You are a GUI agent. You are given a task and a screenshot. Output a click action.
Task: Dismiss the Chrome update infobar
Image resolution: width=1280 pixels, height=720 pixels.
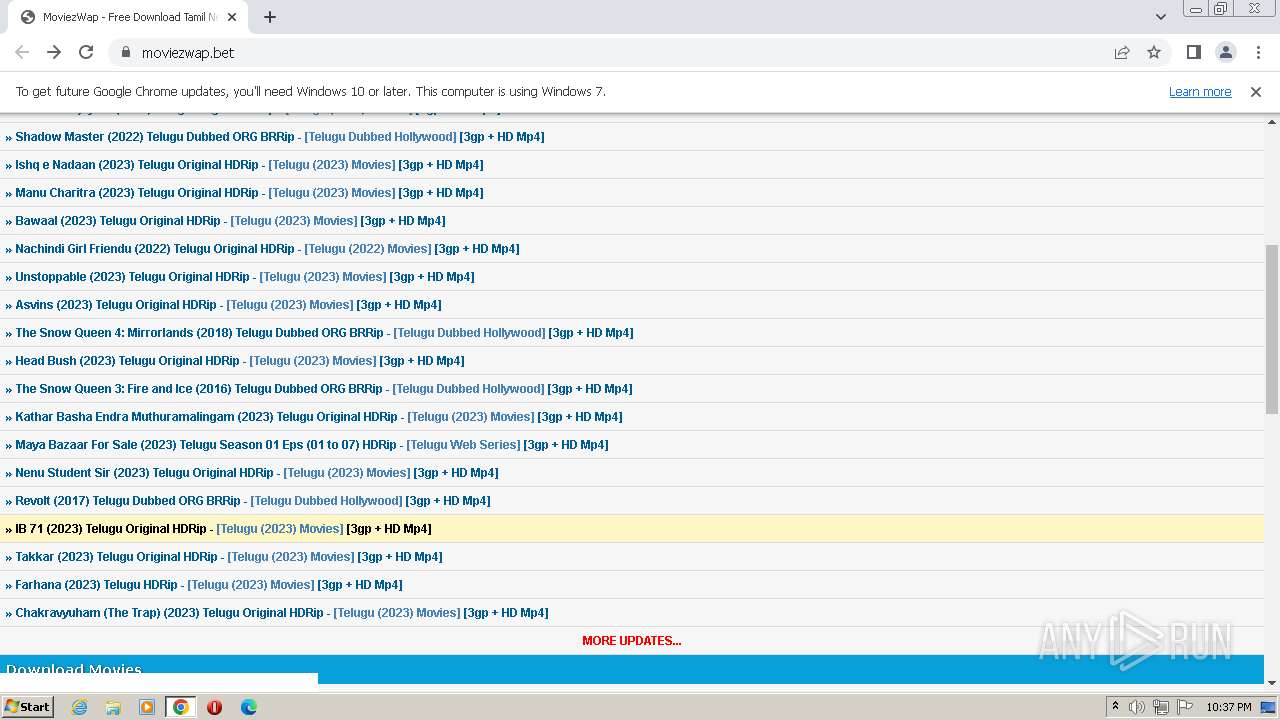pos(1256,91)
